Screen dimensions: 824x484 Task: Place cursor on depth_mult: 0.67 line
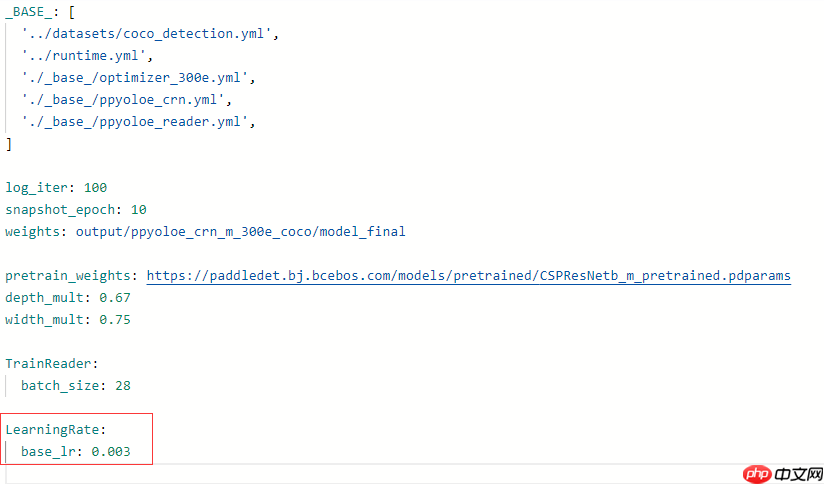[68, 297]
